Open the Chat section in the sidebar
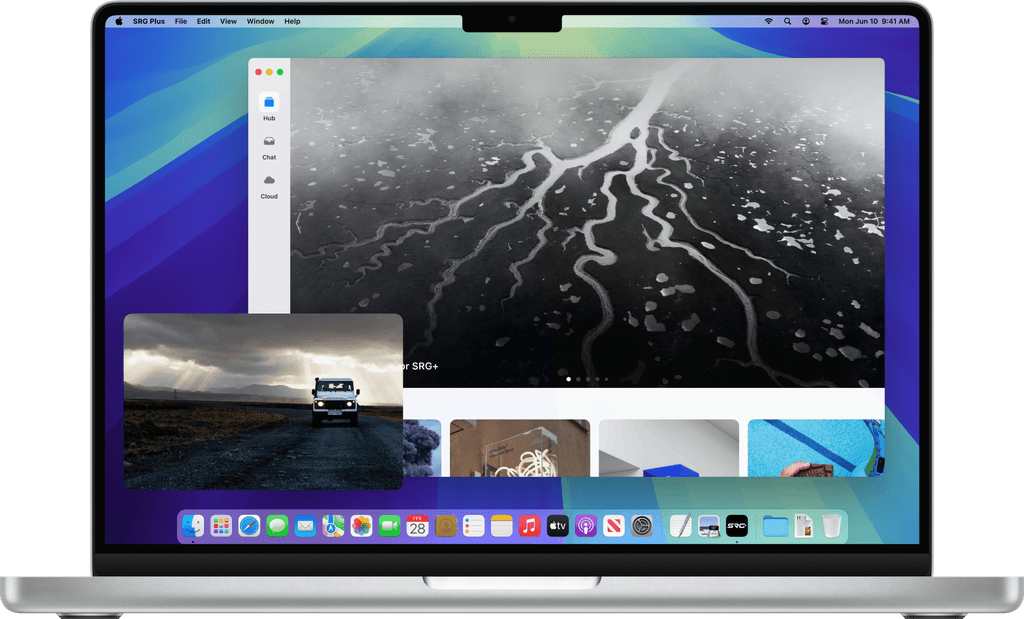The height and width of the screenshot is (619, 1024). click(269, 148)
